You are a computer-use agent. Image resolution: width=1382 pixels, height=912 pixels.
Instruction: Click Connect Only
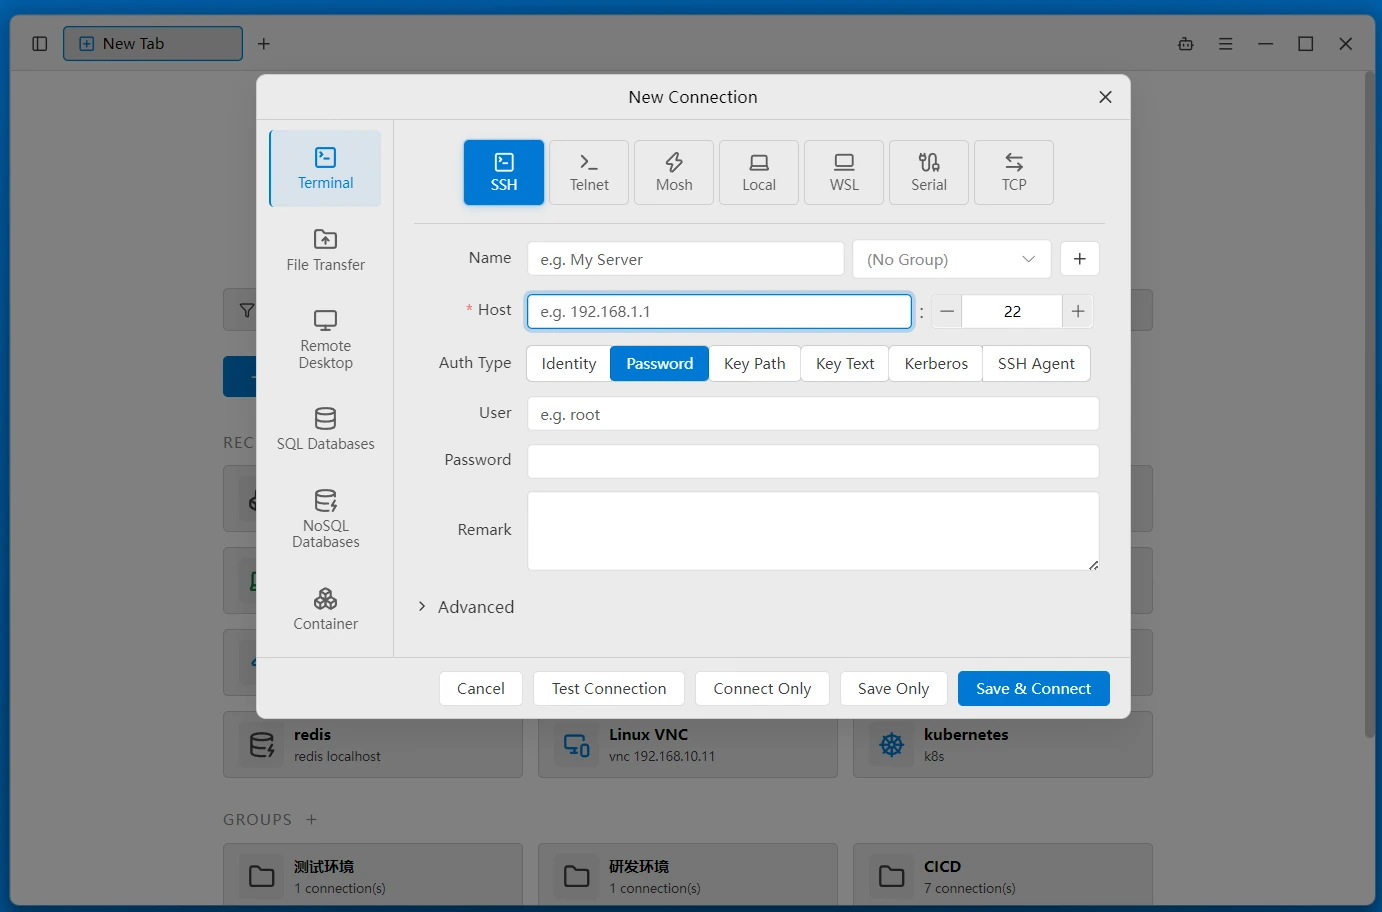point(762,689)
